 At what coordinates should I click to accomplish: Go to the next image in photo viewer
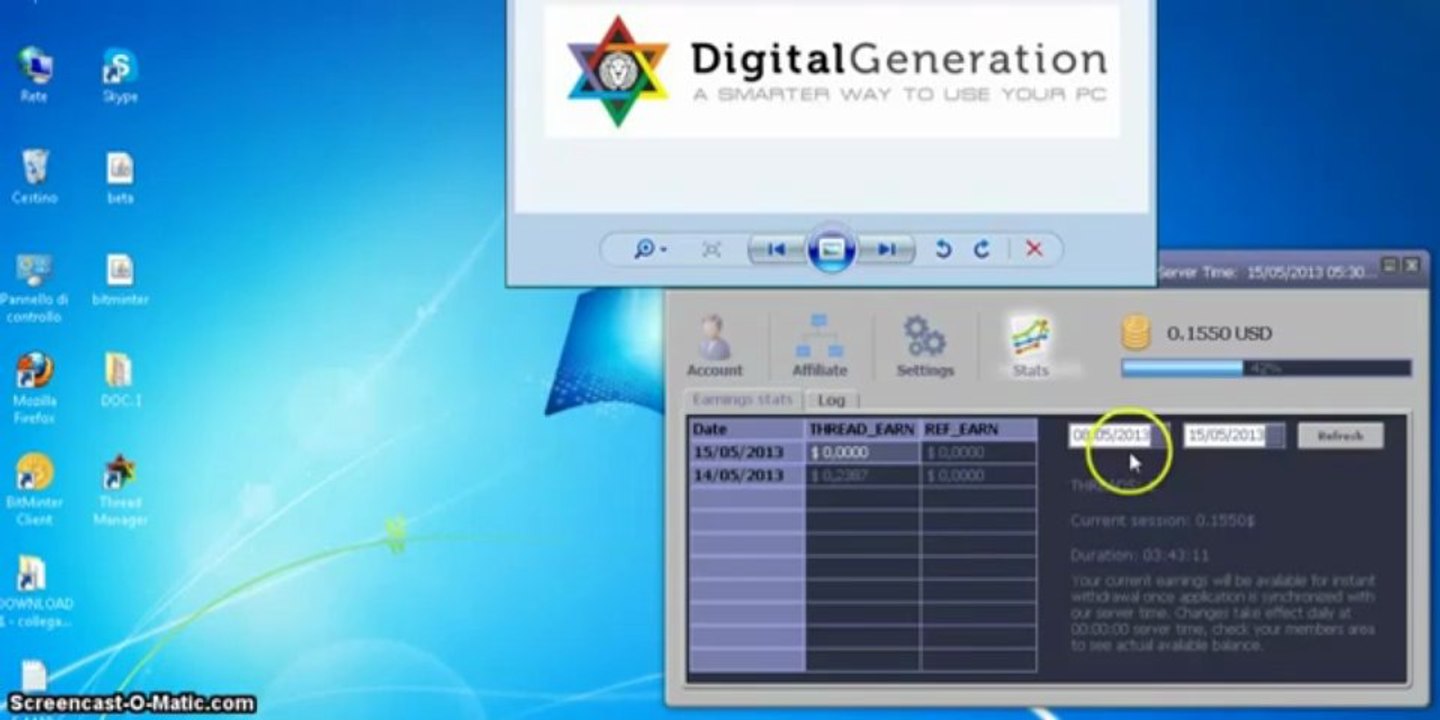pyautogui.click(x=887, y=249)
